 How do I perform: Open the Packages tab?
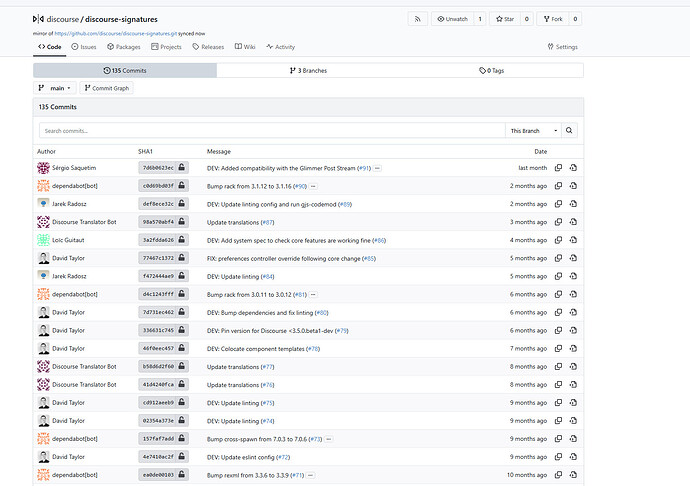(x=124, y=47)
